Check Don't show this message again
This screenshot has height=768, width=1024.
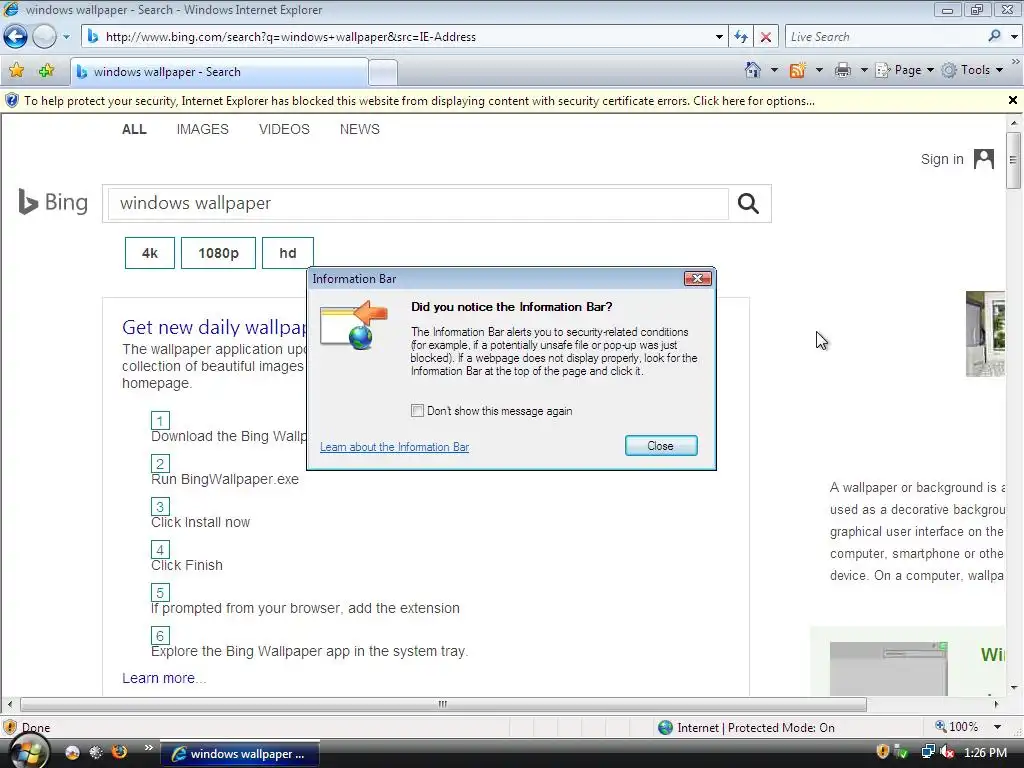[417, 411]
